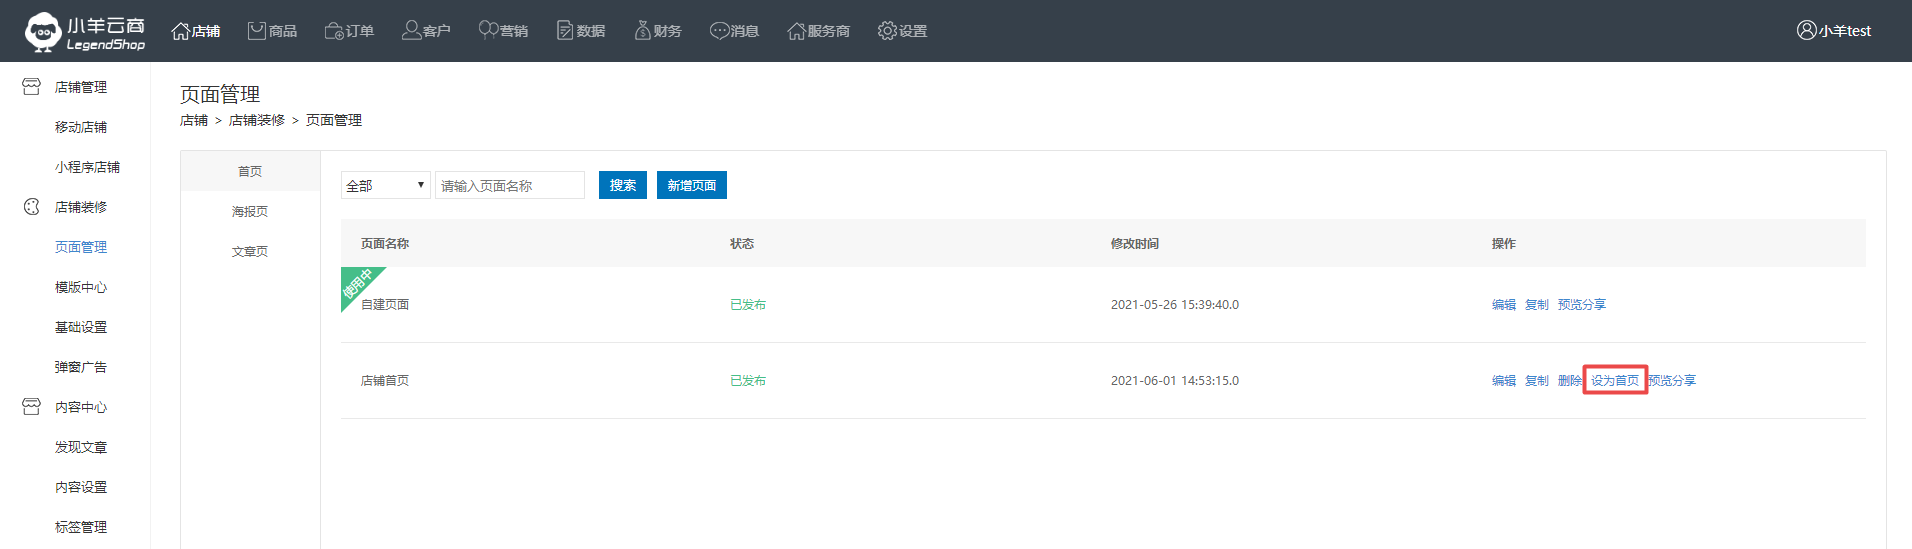This screenshot has height=549, width=1912.
Task: Click the LegendShop sheep logo
Action: coord(43,31)
